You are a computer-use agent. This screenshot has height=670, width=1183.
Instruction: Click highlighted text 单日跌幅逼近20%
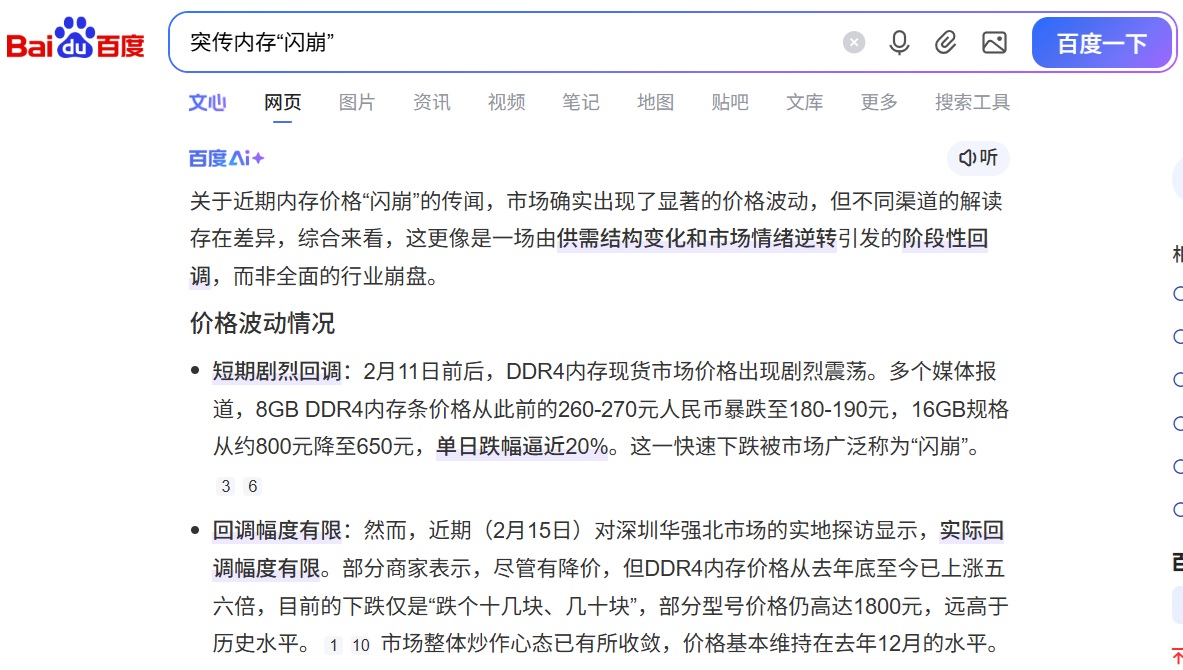tap(522, 447)
